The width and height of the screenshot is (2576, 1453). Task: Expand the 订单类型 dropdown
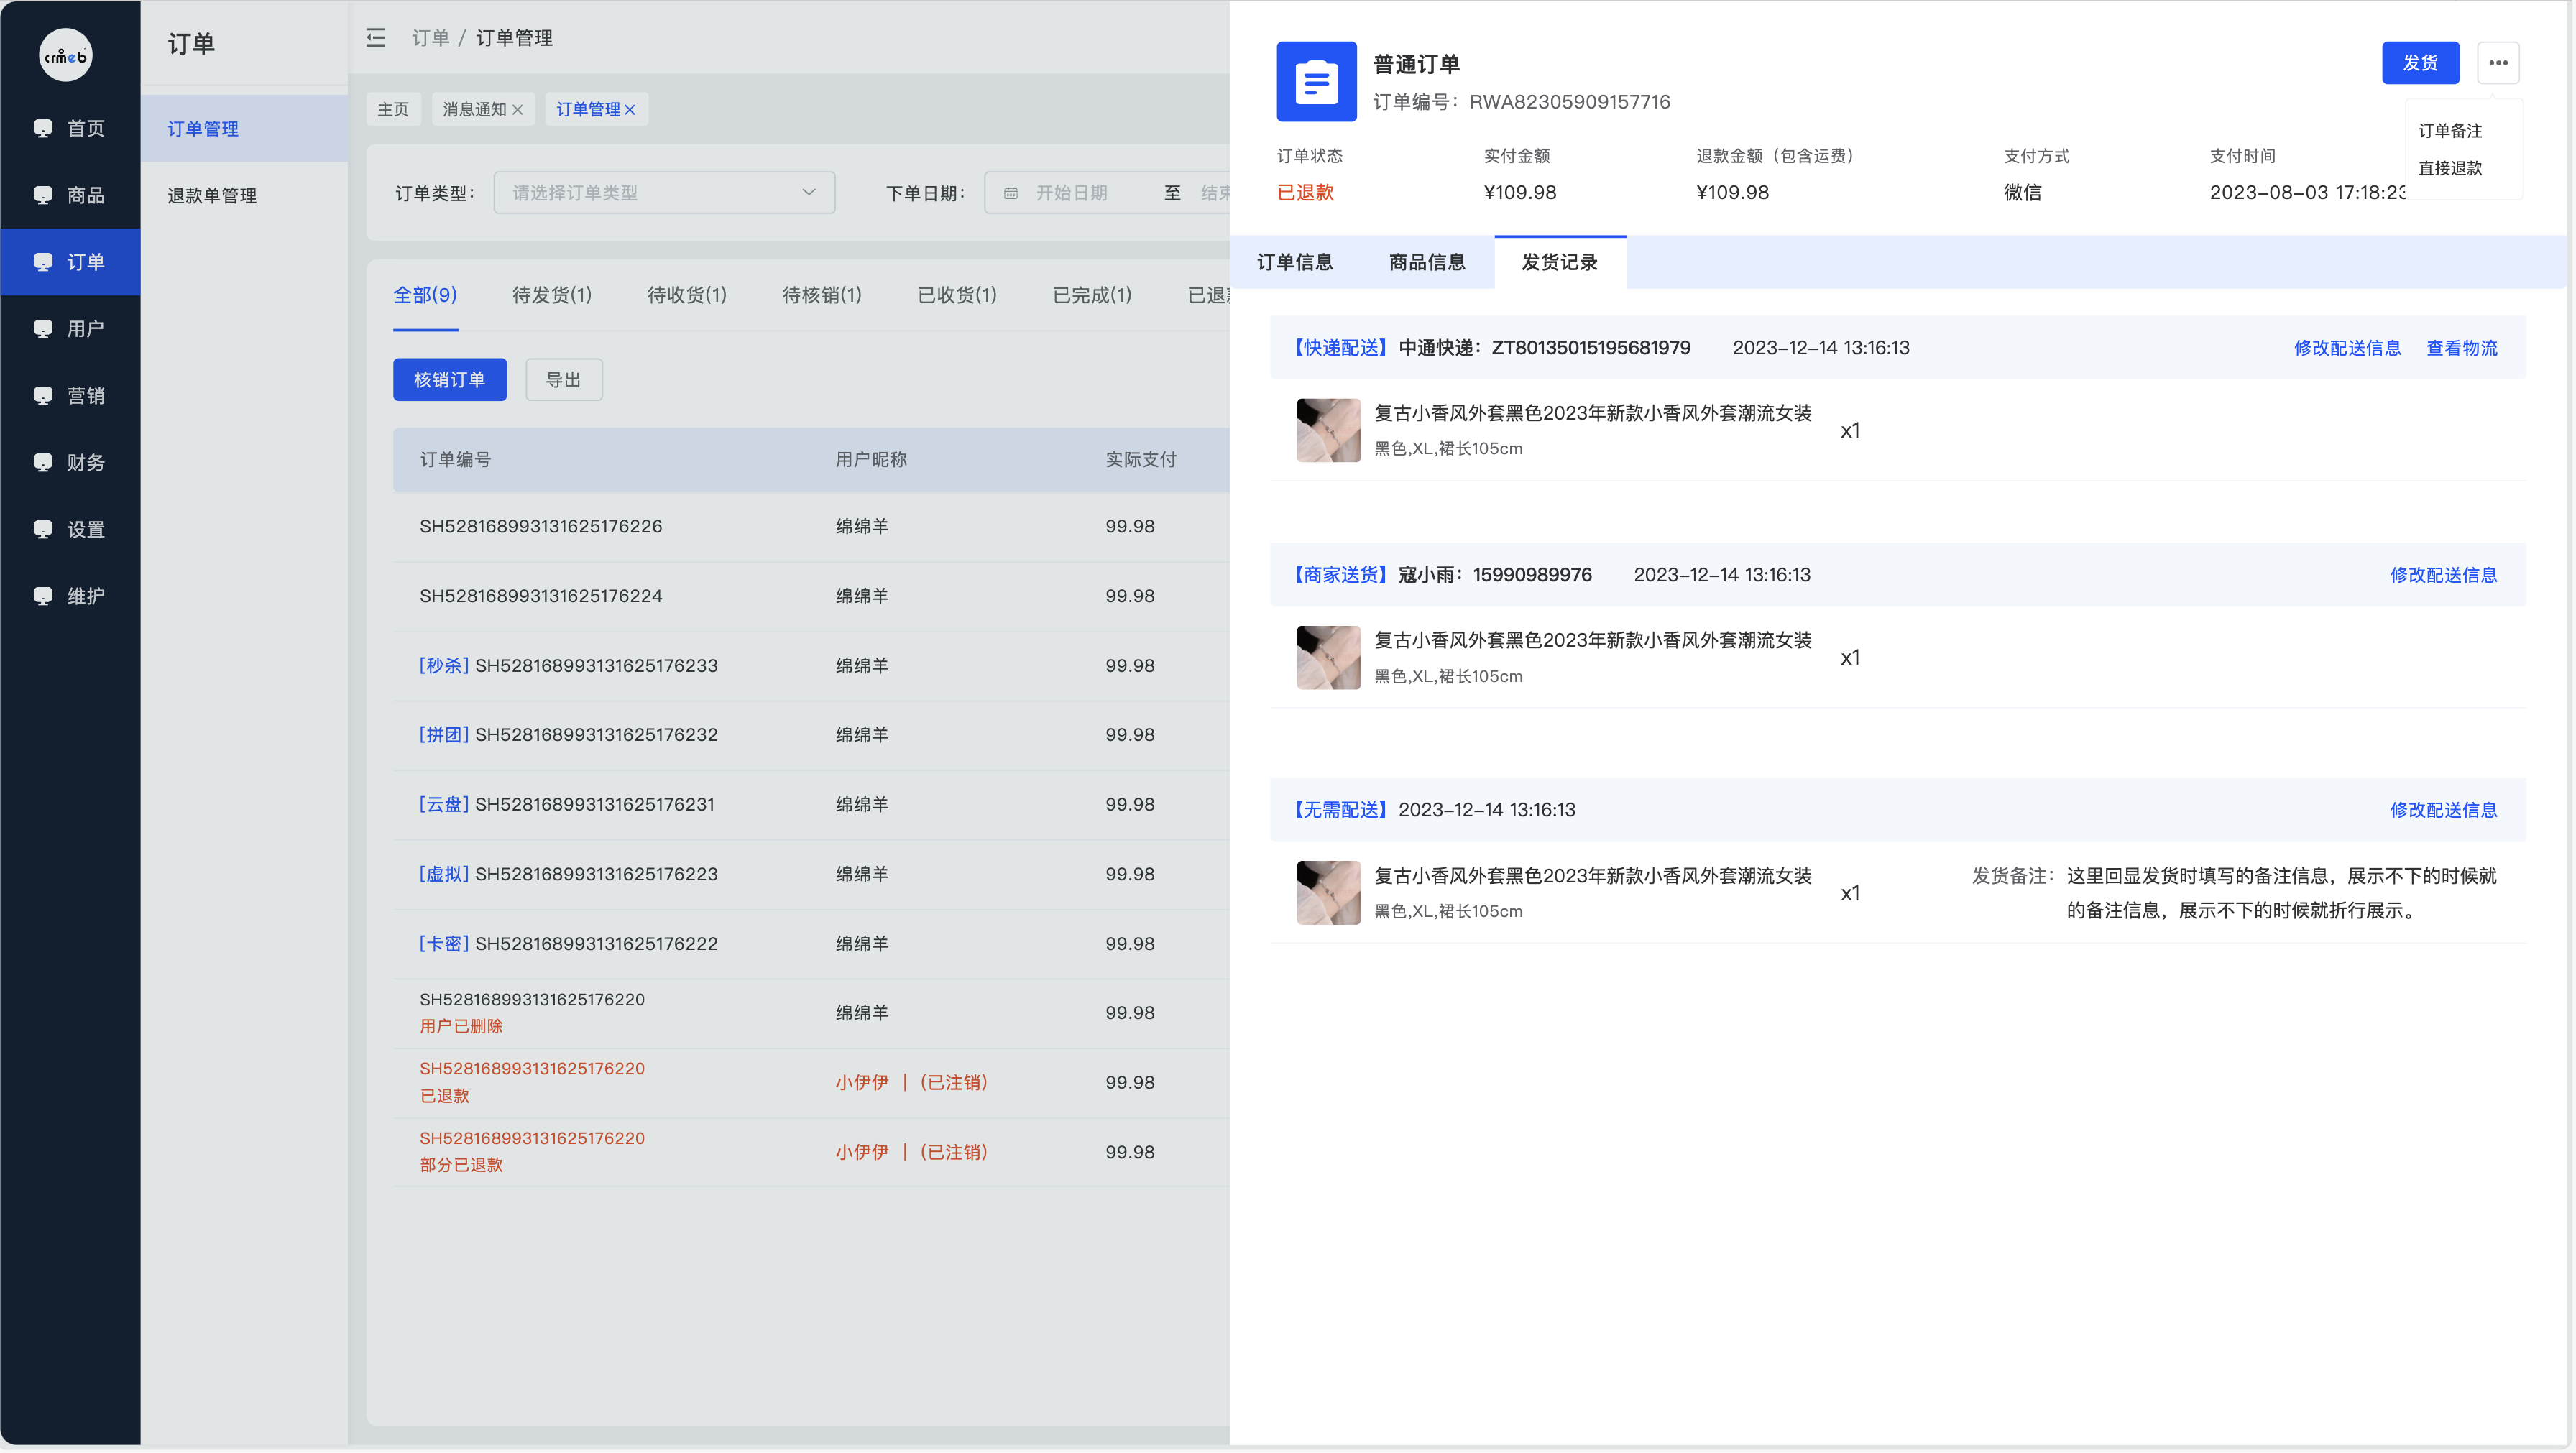pos(664,192)
